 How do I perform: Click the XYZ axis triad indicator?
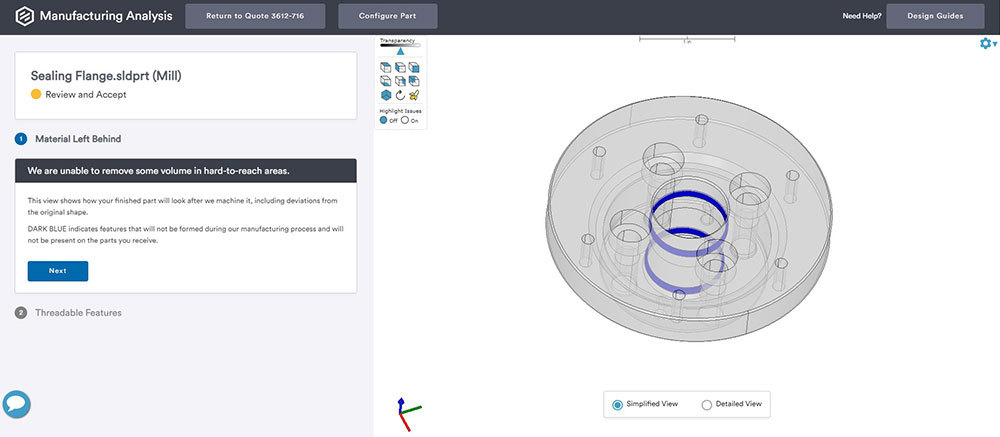405,411
